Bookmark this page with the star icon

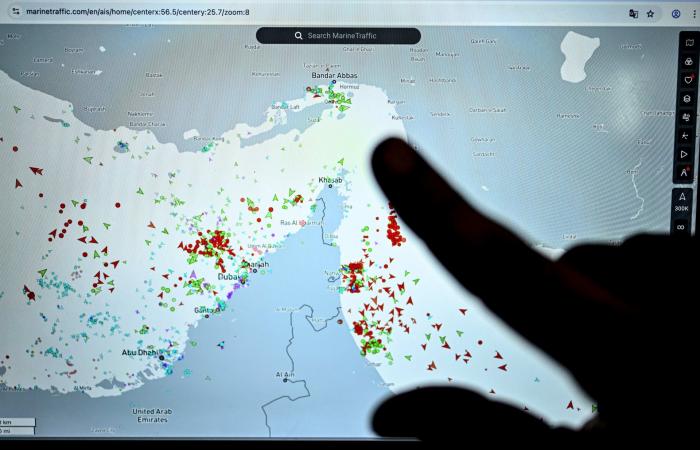[651, 13]
